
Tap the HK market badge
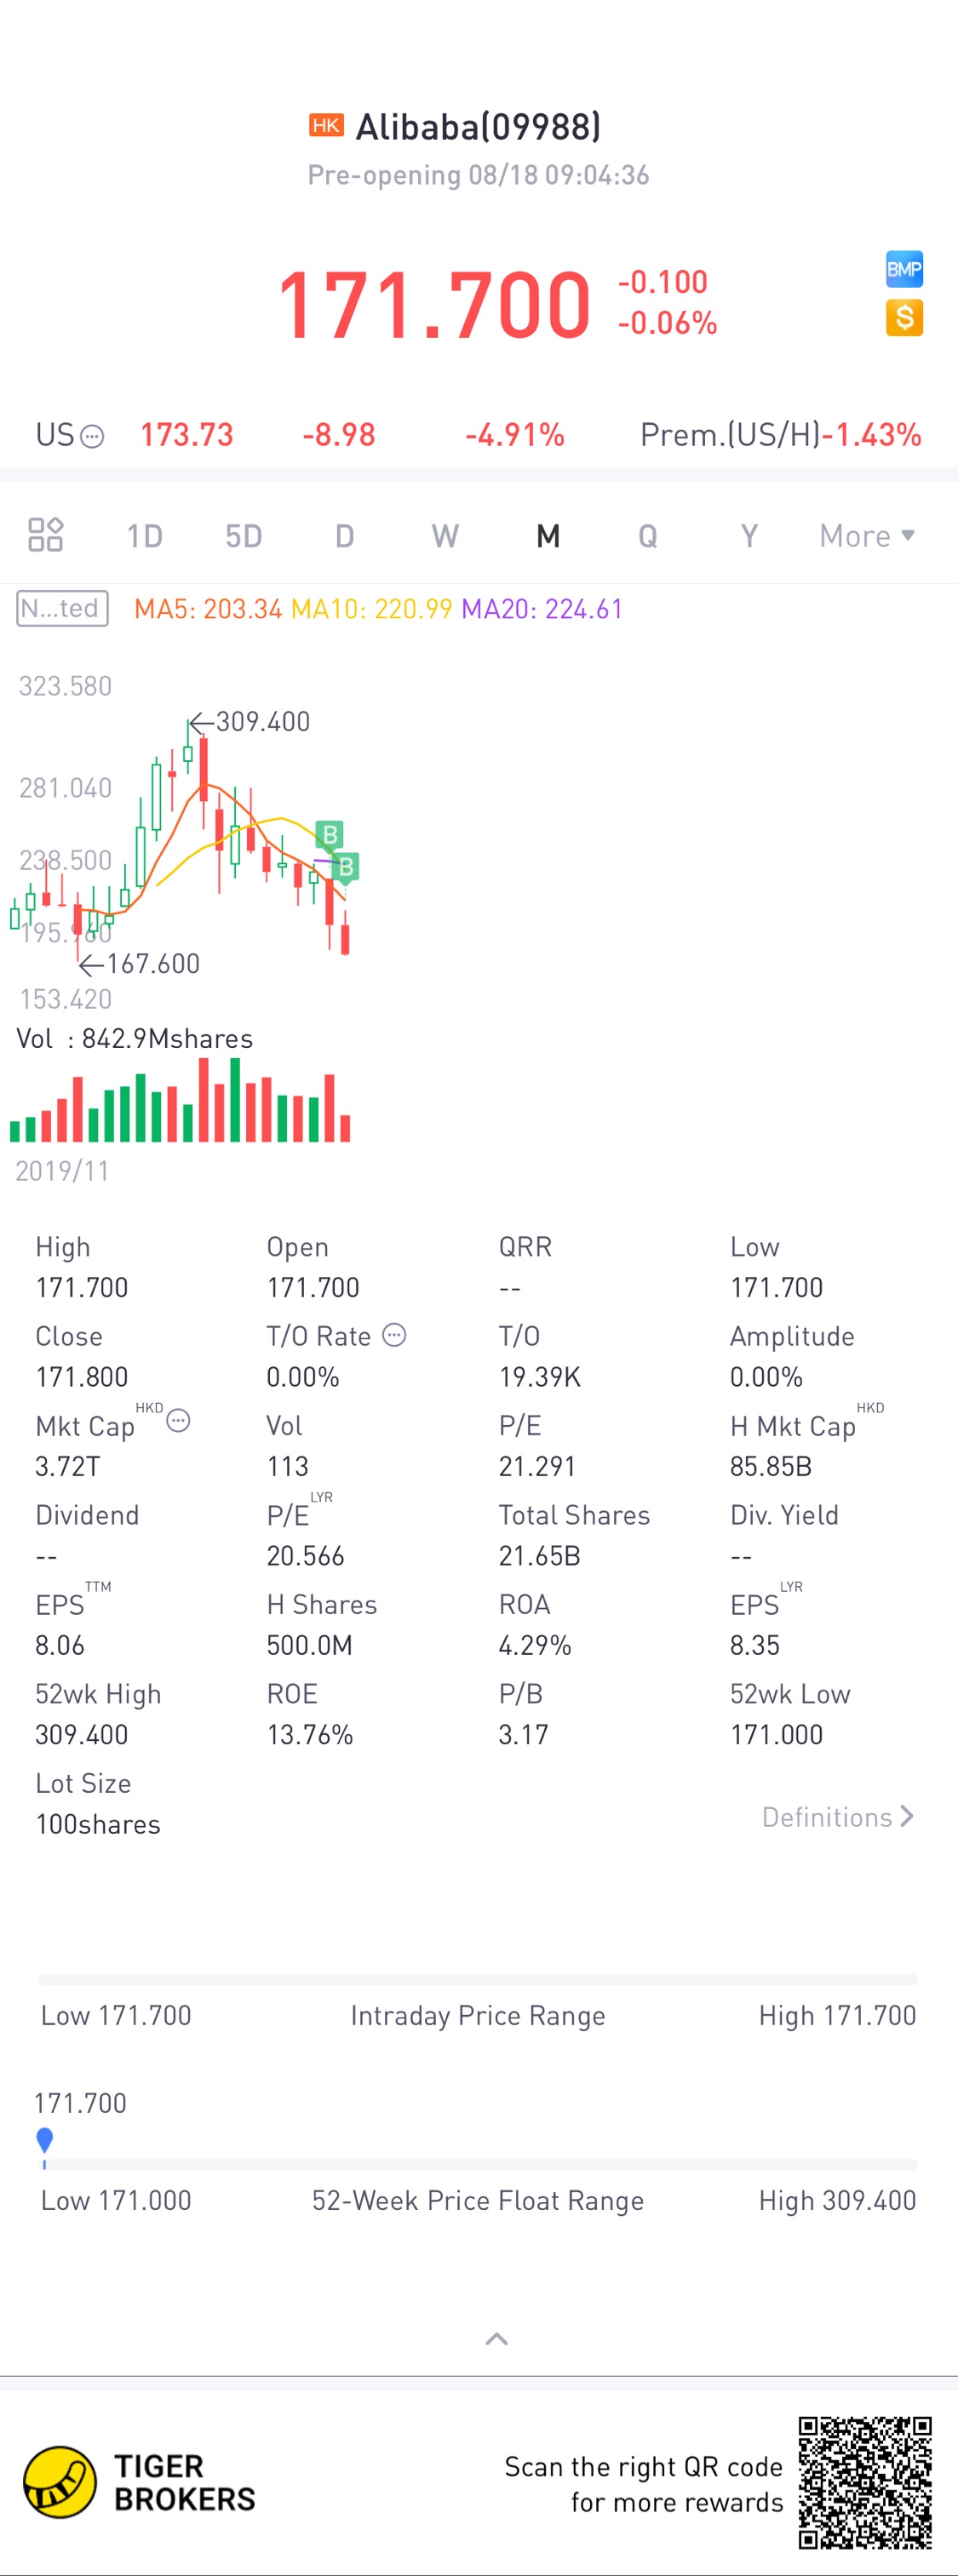[326, 125]
